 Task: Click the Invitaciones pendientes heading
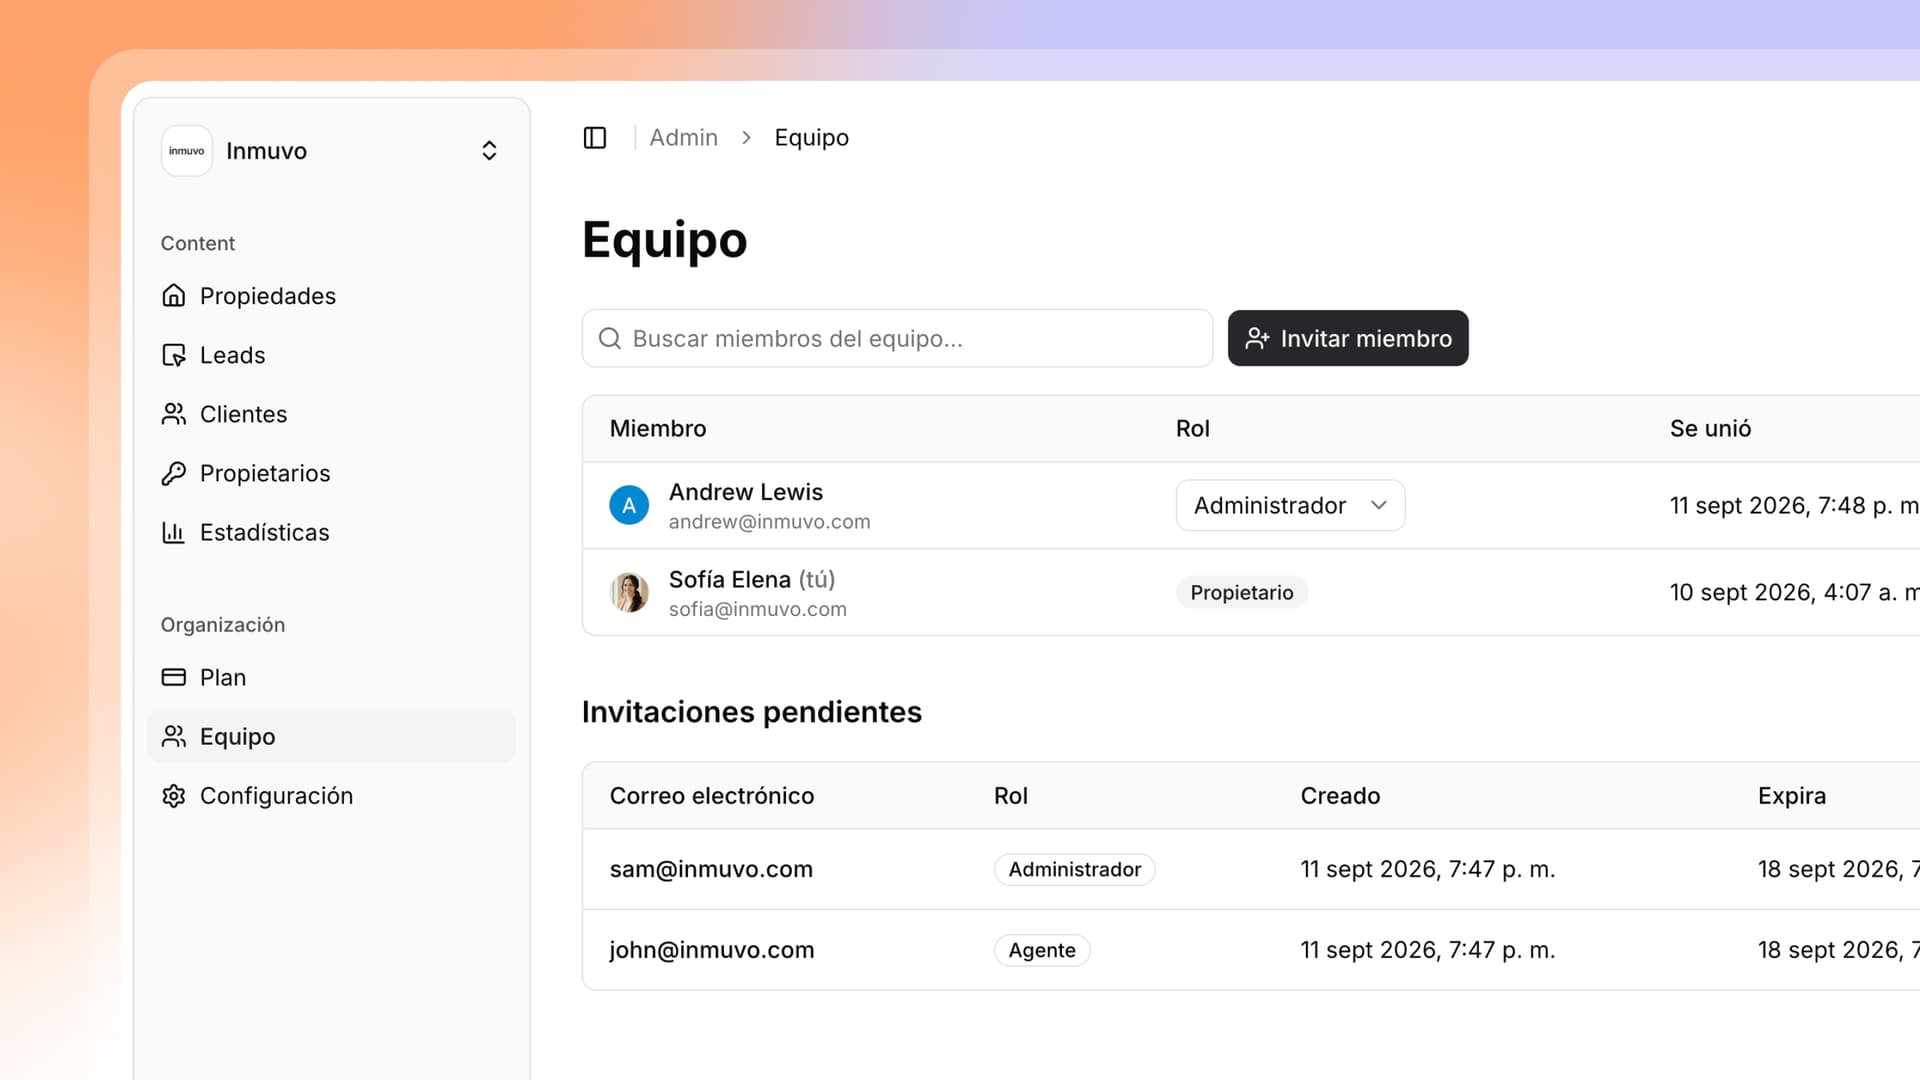(x=752, y=712)
